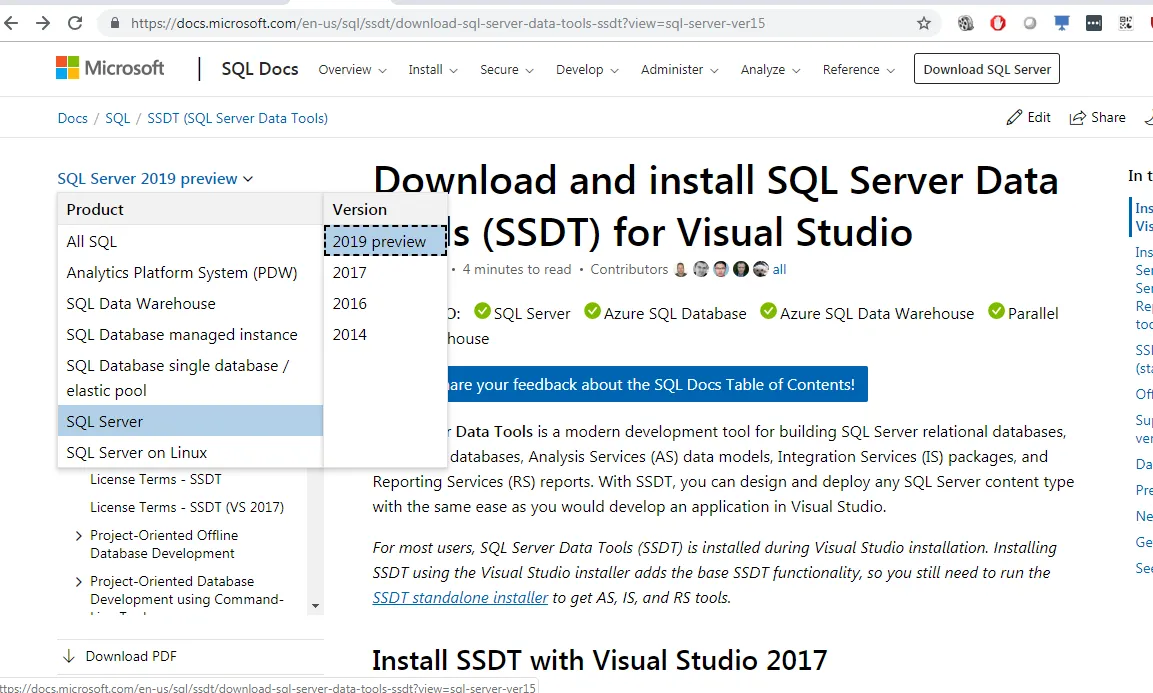The height and width of the screenshot is (693, 1153).
Task: Select SQL Database single database / elastic pool
Action: [190, 377]
